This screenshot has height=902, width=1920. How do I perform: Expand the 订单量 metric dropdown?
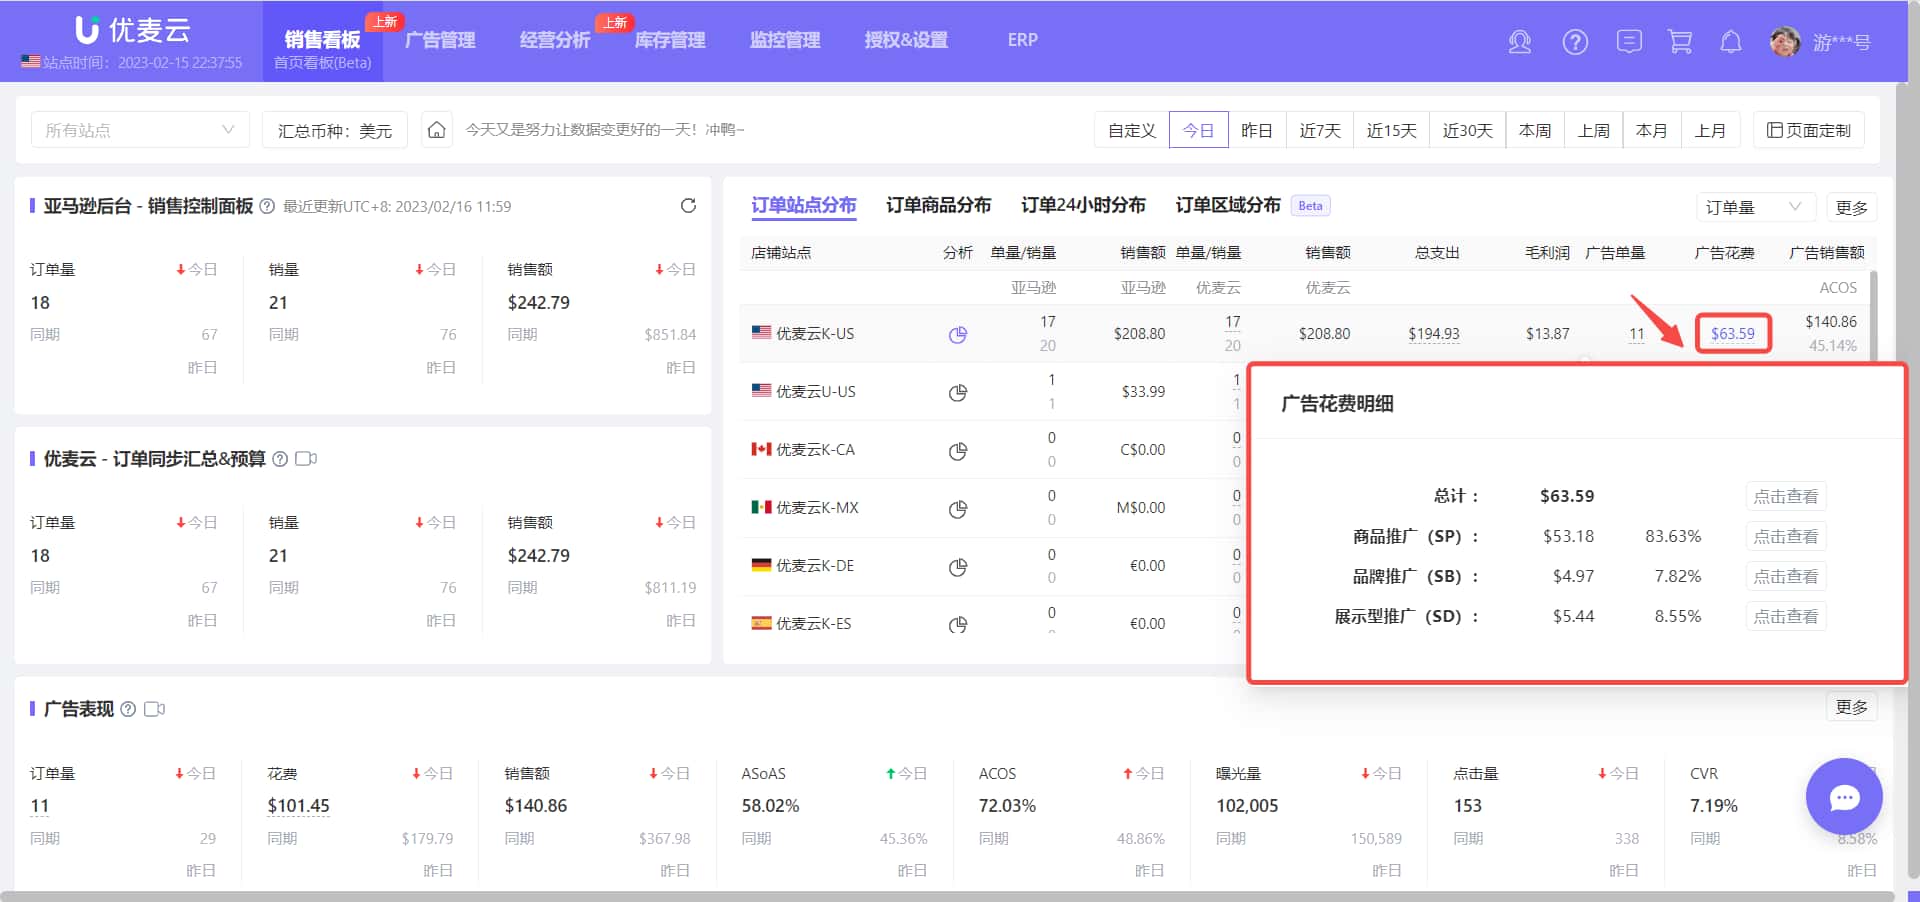[x=1755, y=207]
